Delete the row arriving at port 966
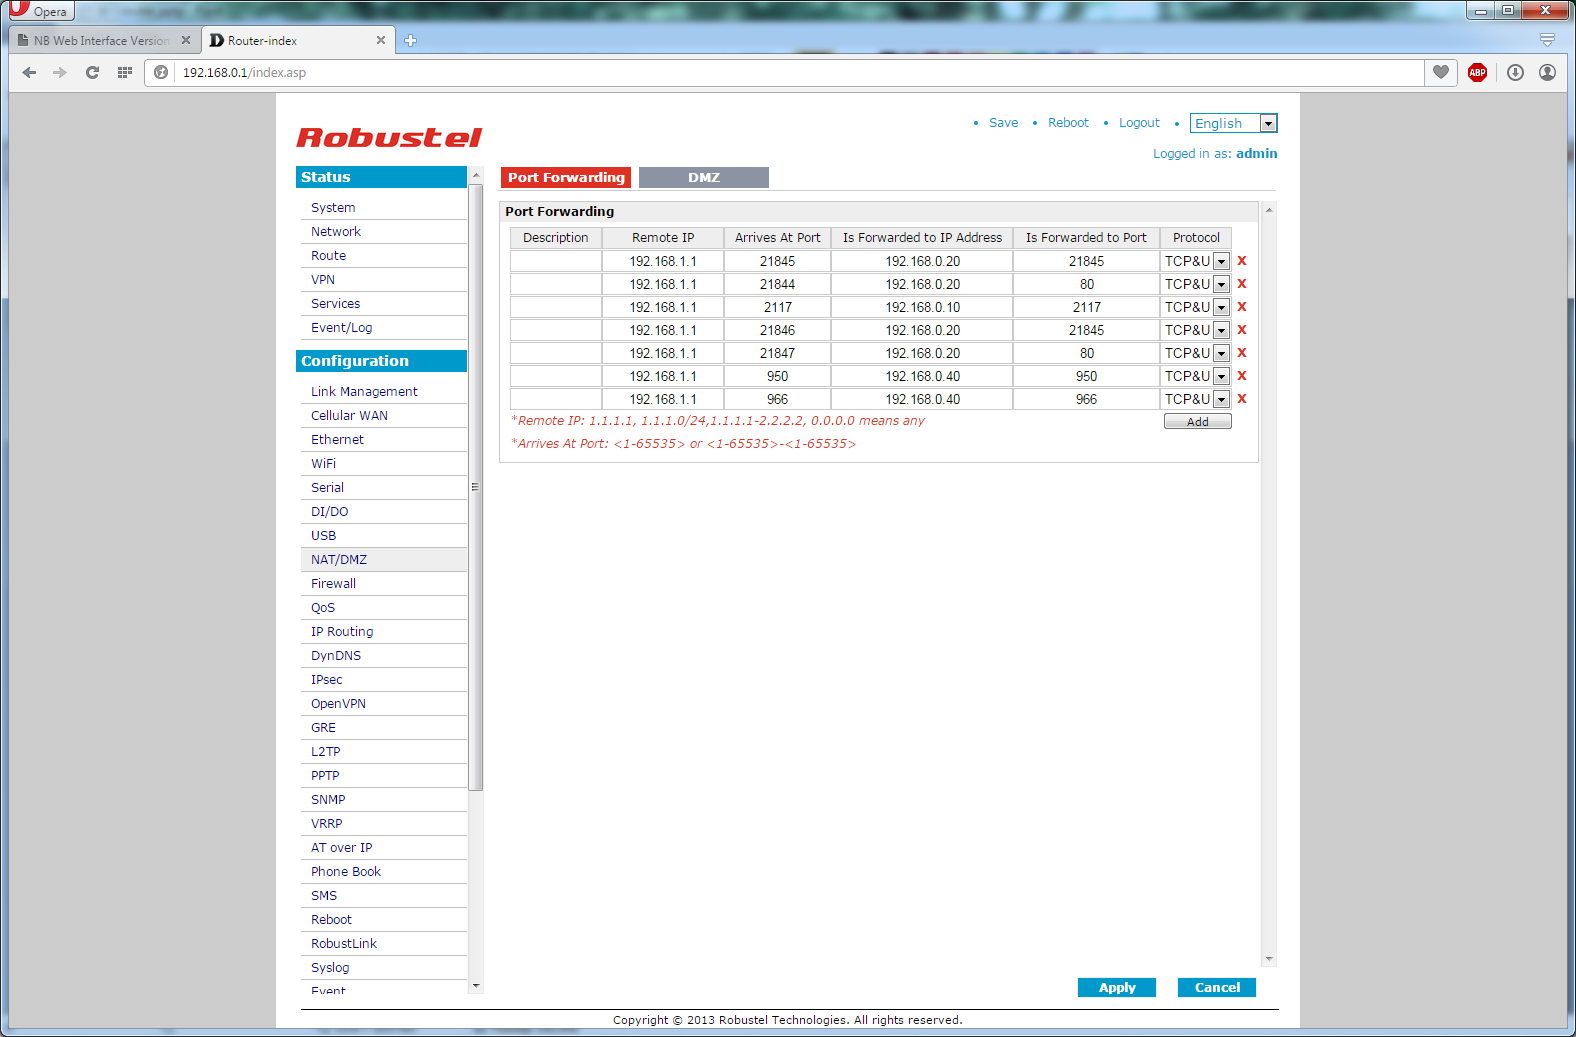 coord(1242,399)
